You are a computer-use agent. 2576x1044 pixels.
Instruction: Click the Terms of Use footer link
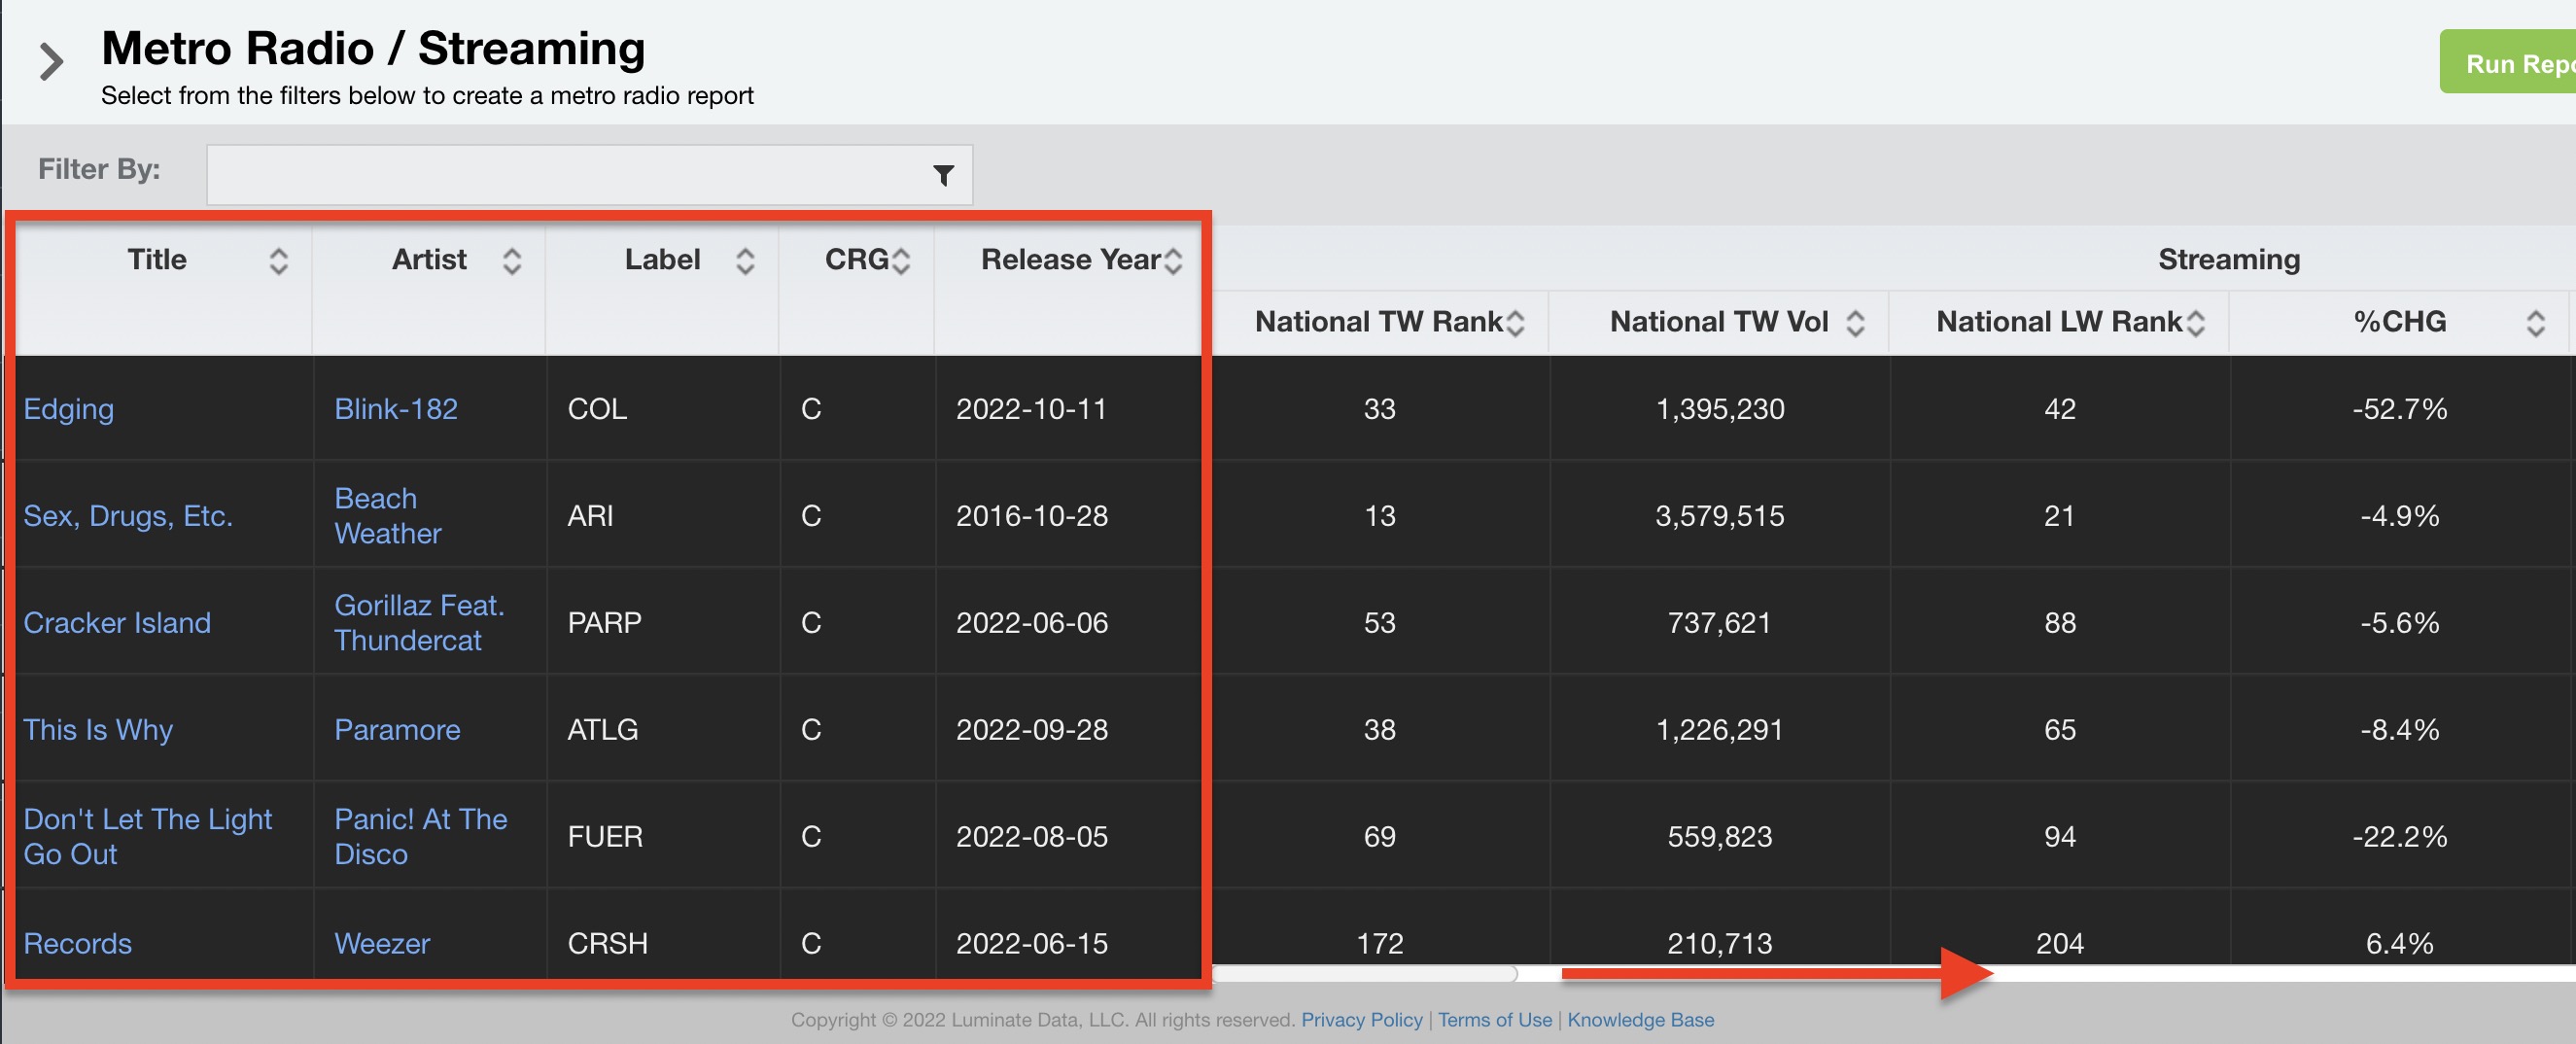point(1495,1020)
